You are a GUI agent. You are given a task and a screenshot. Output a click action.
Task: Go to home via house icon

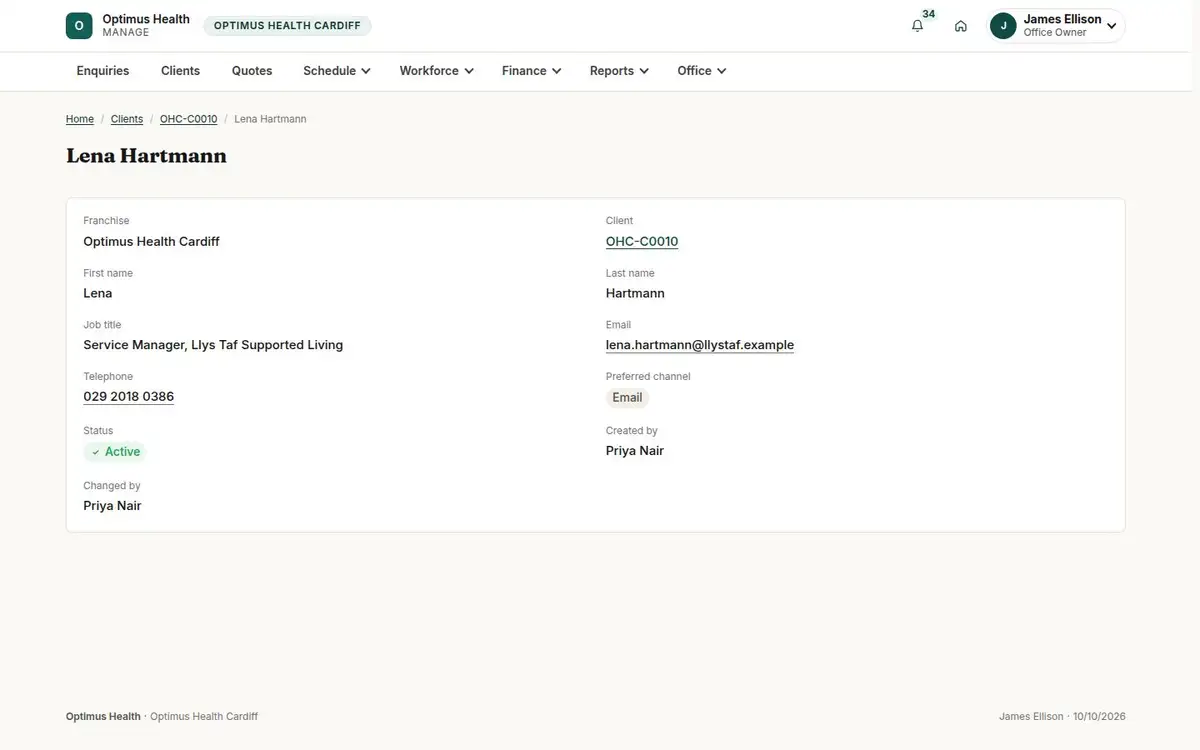click(x=961, y=26)
